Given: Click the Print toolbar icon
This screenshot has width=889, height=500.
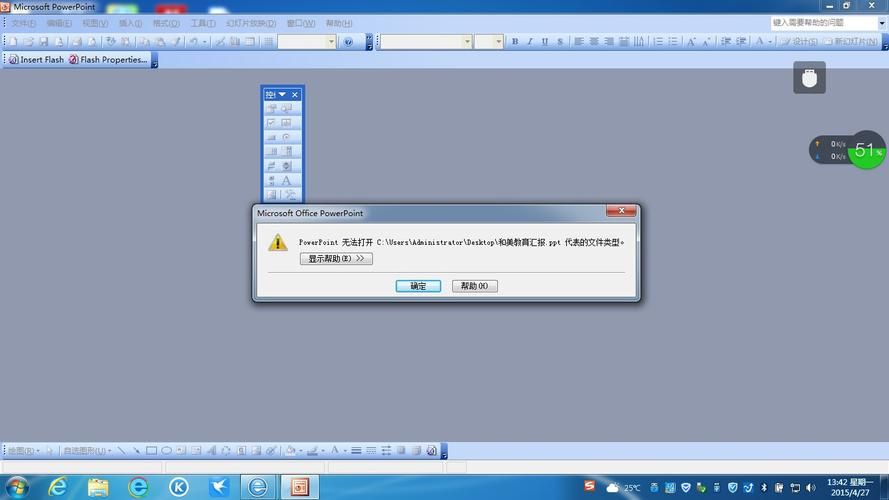Looking at the screenshot, I should (77, 41).
